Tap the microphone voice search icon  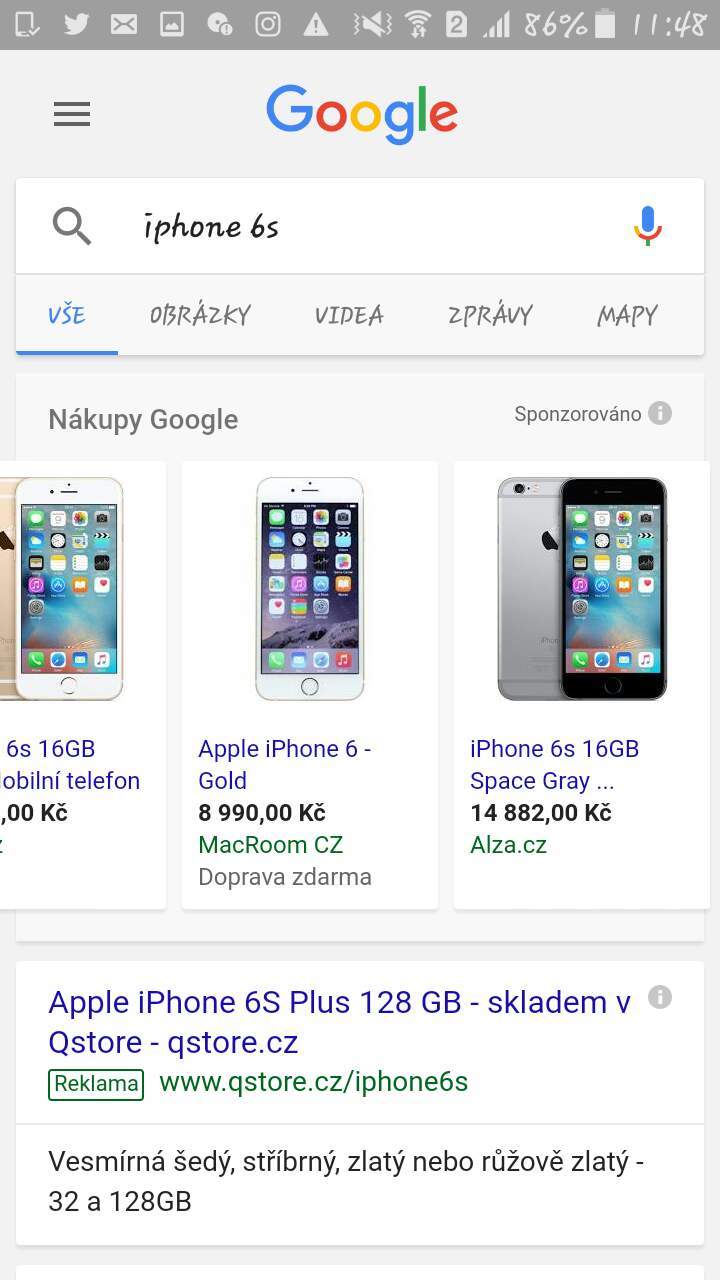[x=648, y=226]
